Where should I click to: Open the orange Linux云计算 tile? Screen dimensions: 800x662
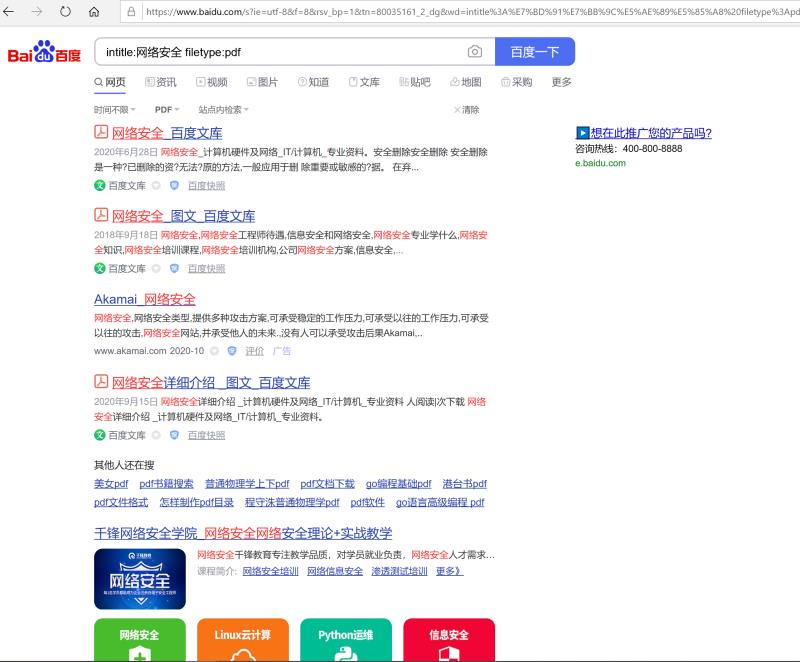point(243,640)
